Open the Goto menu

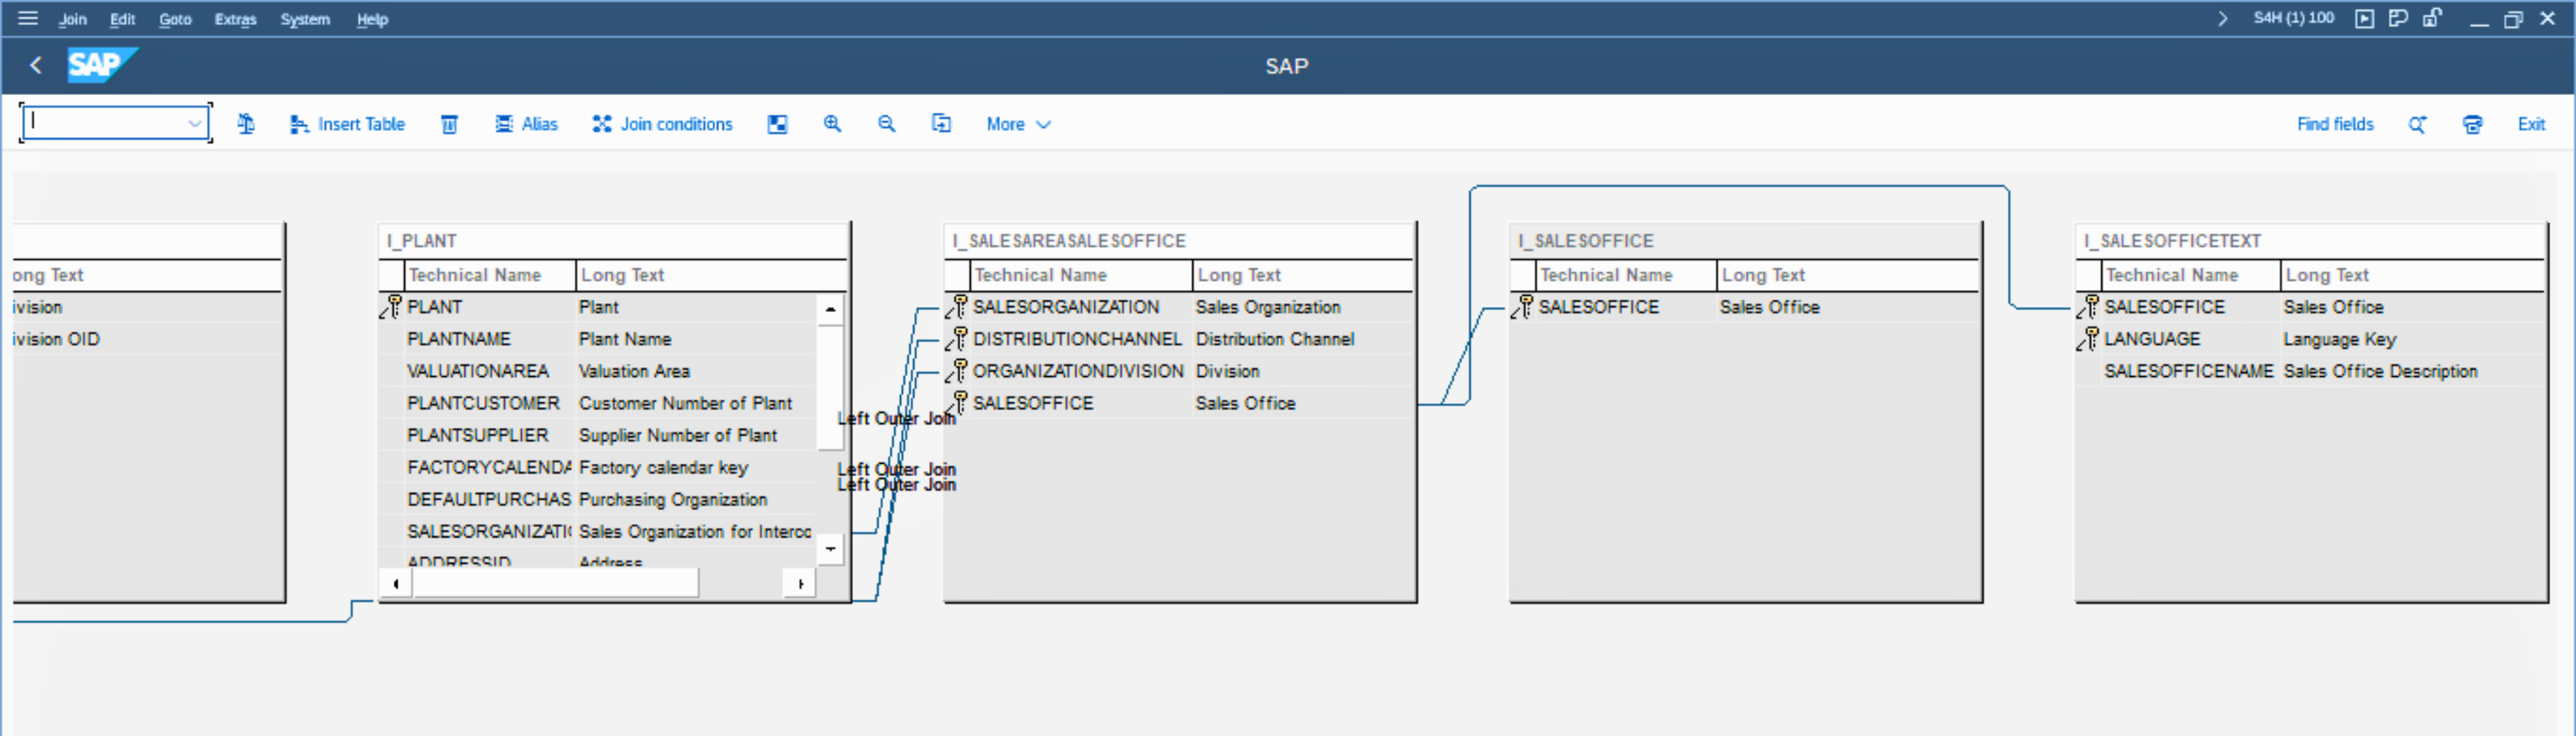(x=175, y=19)
